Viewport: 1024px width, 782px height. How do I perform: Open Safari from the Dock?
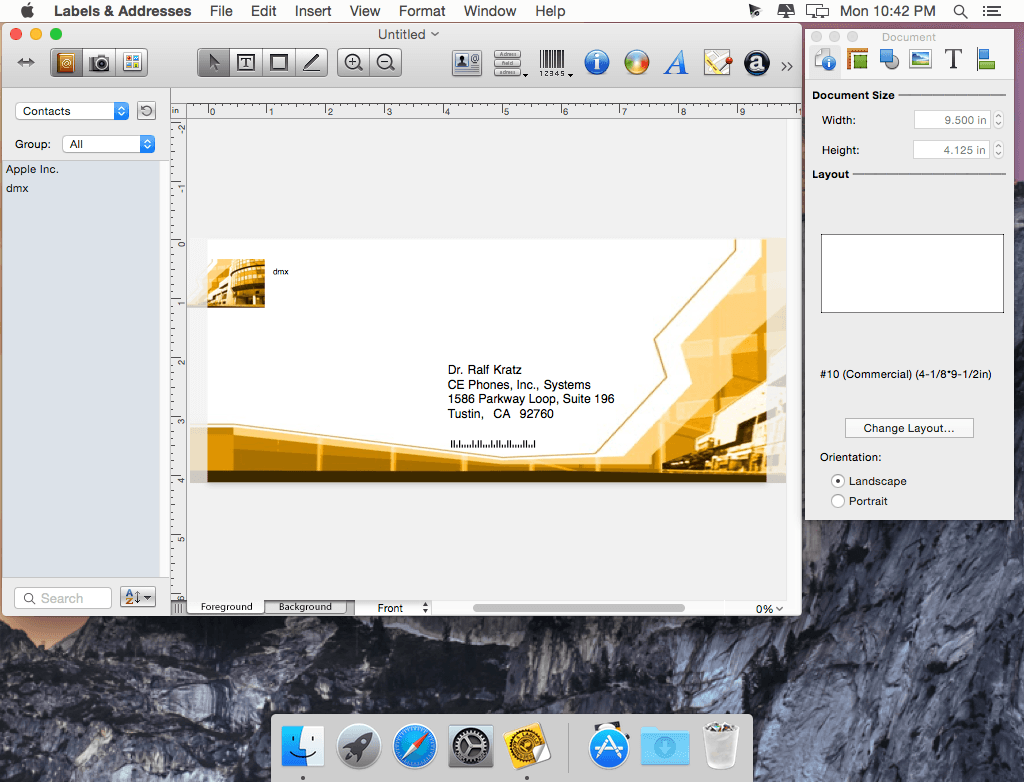(x=415, y=747)
